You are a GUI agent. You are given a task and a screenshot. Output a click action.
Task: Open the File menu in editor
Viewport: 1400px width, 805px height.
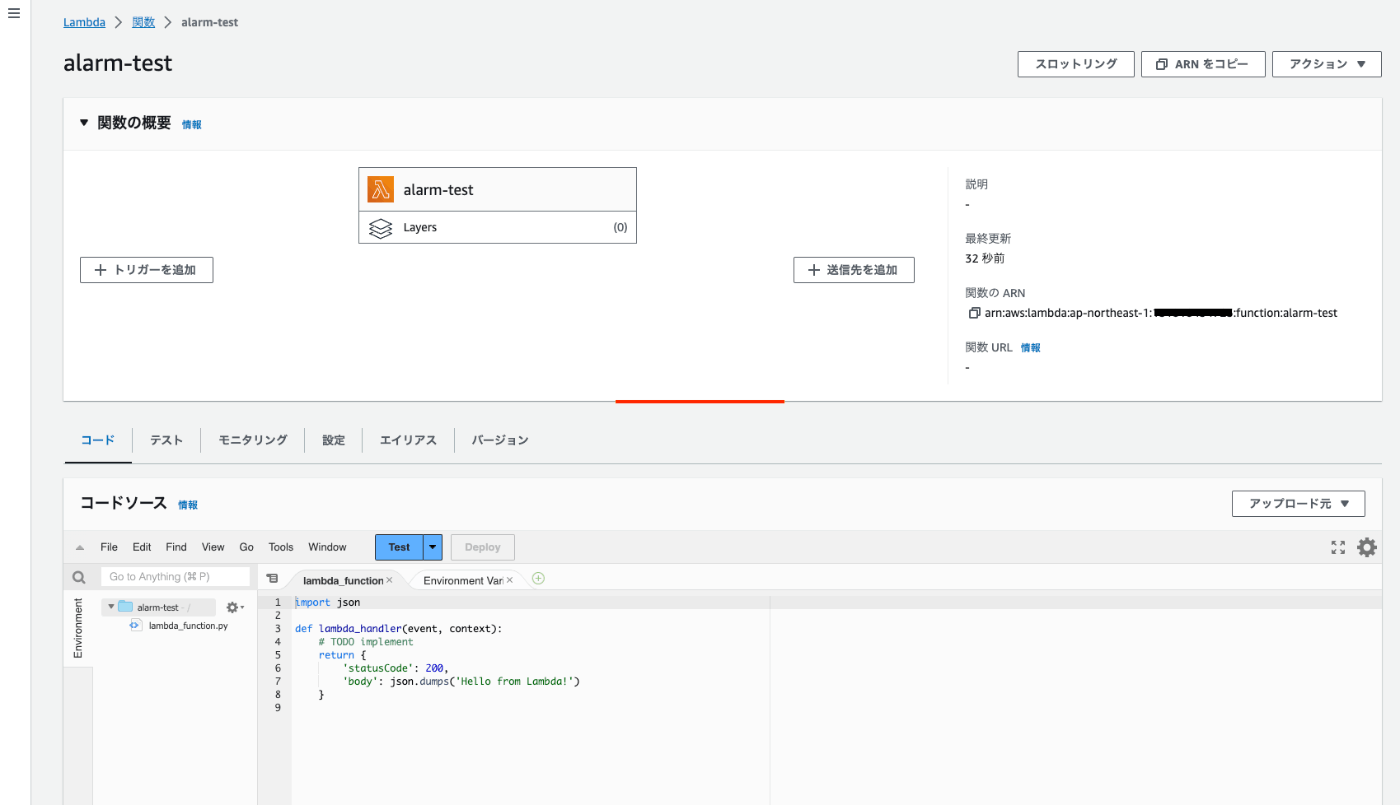click(109, 547)
